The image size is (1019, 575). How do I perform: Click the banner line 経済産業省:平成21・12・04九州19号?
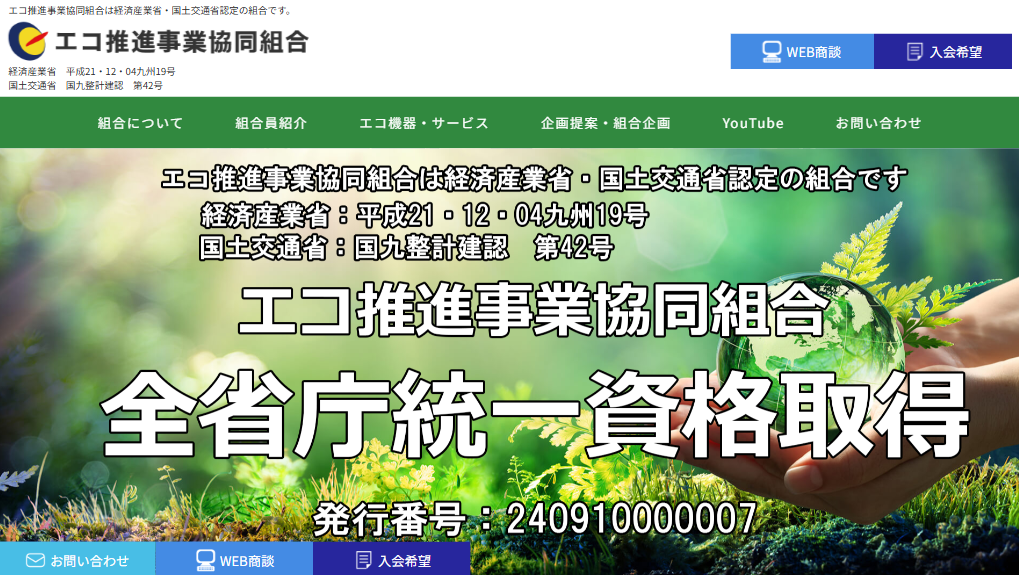(x=424, y=216)
